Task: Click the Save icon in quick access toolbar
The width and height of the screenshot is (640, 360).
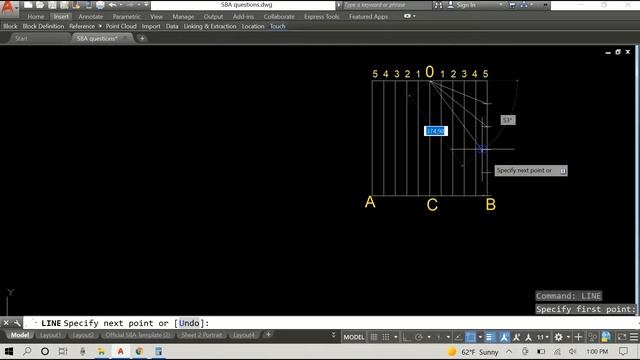Action: [x=52, y=5]
